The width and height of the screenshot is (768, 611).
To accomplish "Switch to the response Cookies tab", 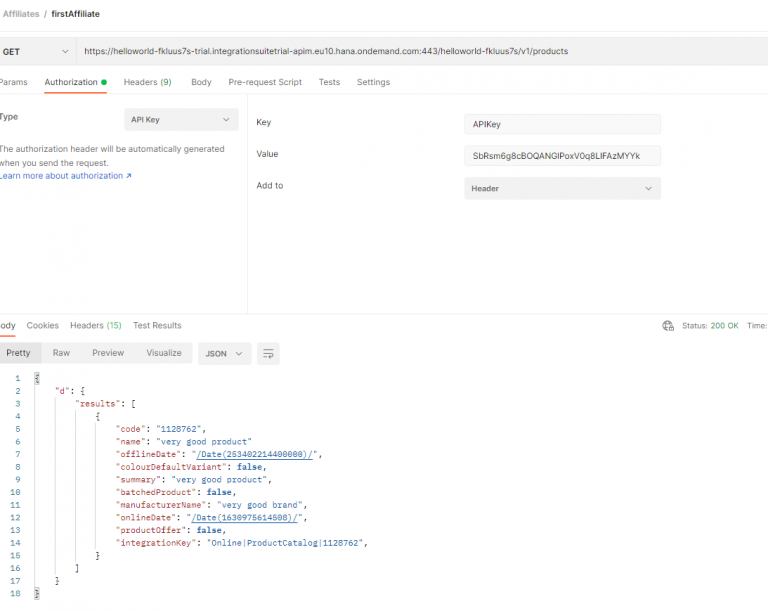I will point(43,325).
